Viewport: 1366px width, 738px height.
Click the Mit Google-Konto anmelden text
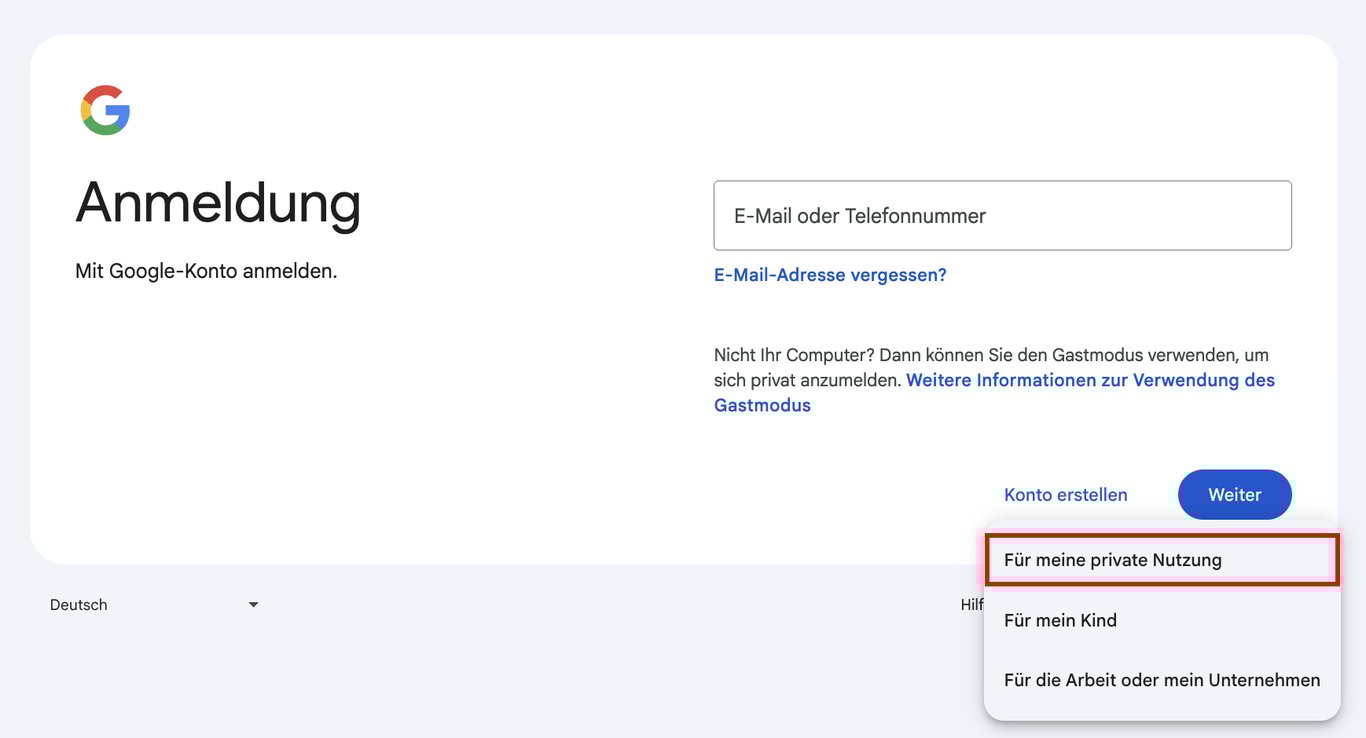click(206, 270)
